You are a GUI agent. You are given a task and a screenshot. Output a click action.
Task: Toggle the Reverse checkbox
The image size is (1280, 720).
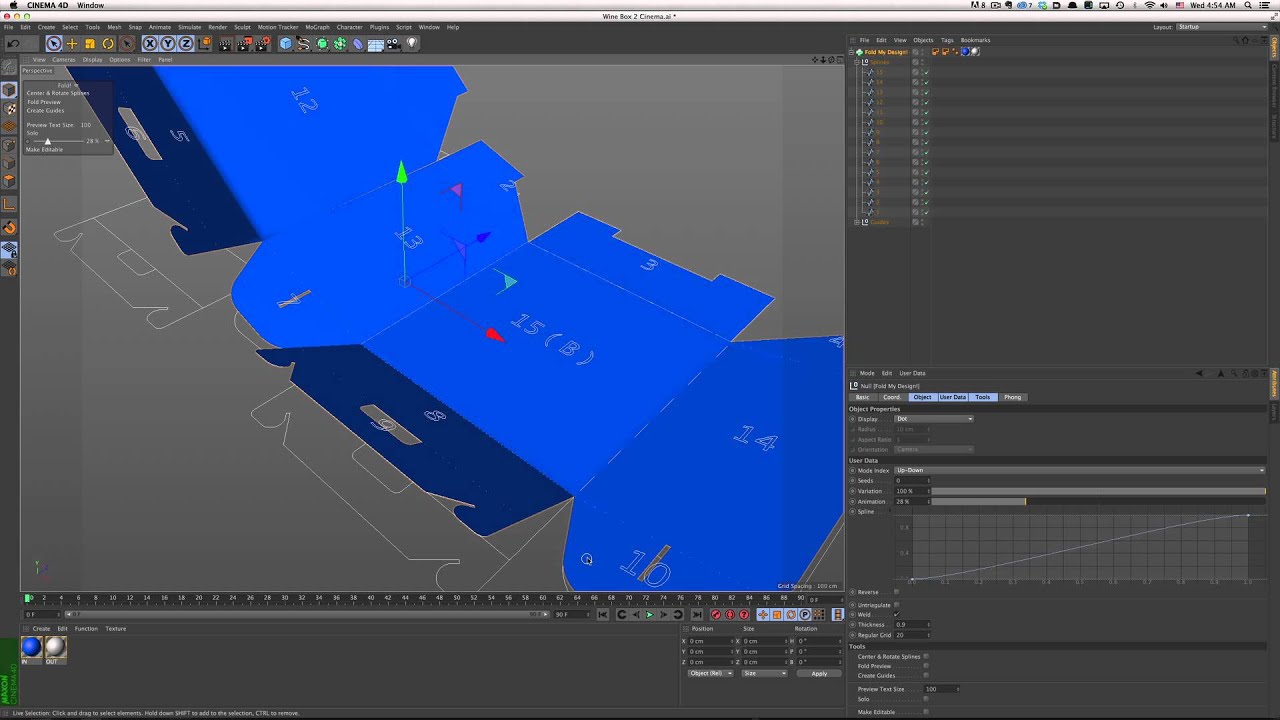tap(896, 592)
